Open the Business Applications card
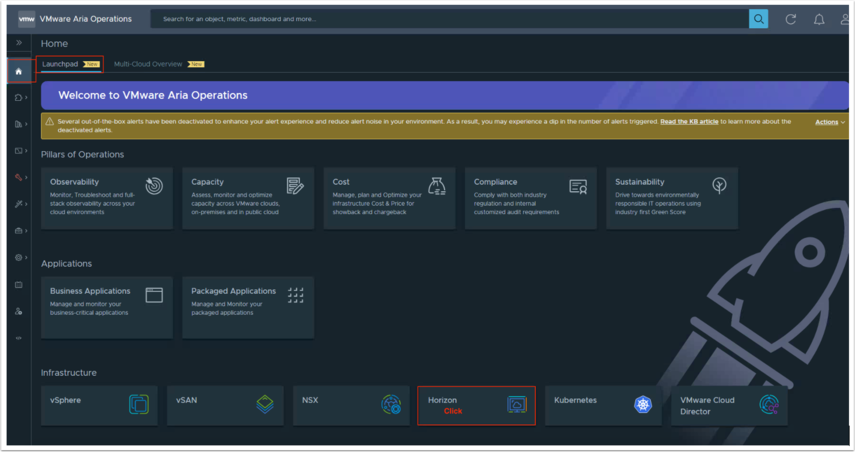 pyautogui.click(x=107, y=306)
